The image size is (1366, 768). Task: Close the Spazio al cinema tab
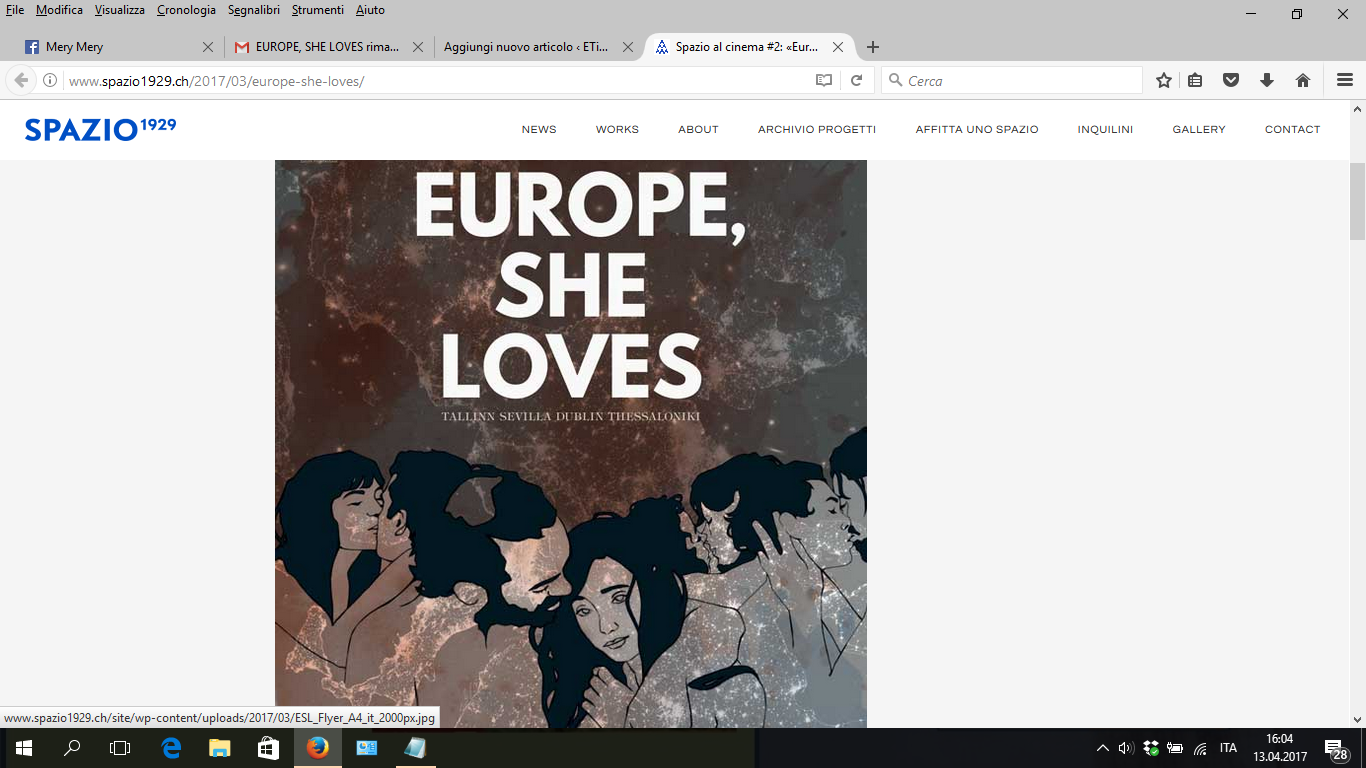[838, 47]
